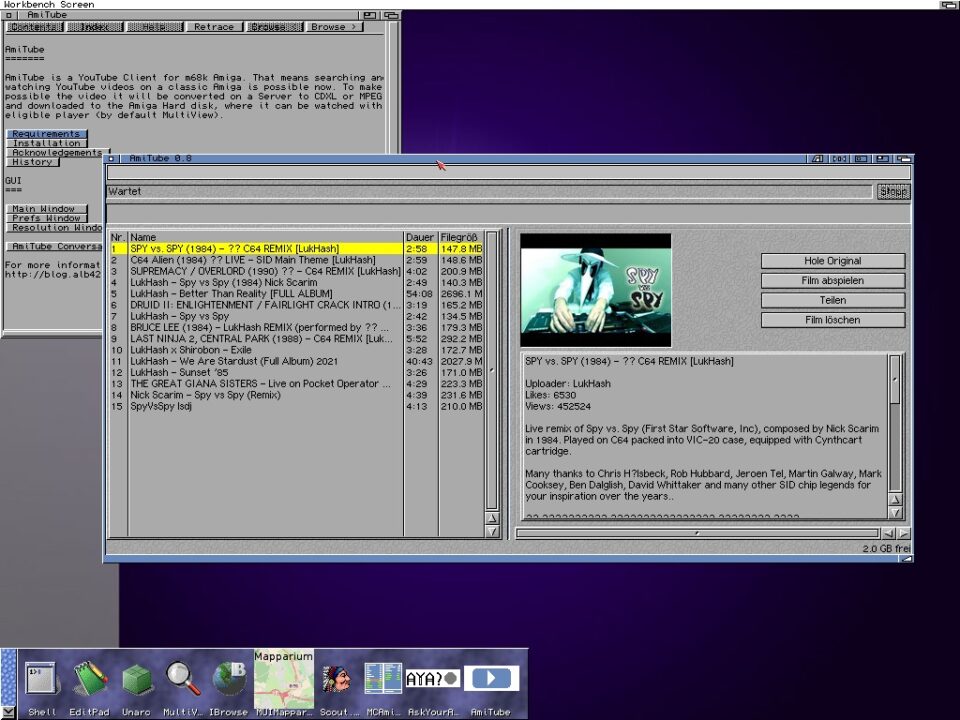The image size is (960, 720).
Task: Open the Resolution Window help link
Action: coord(55,228)
